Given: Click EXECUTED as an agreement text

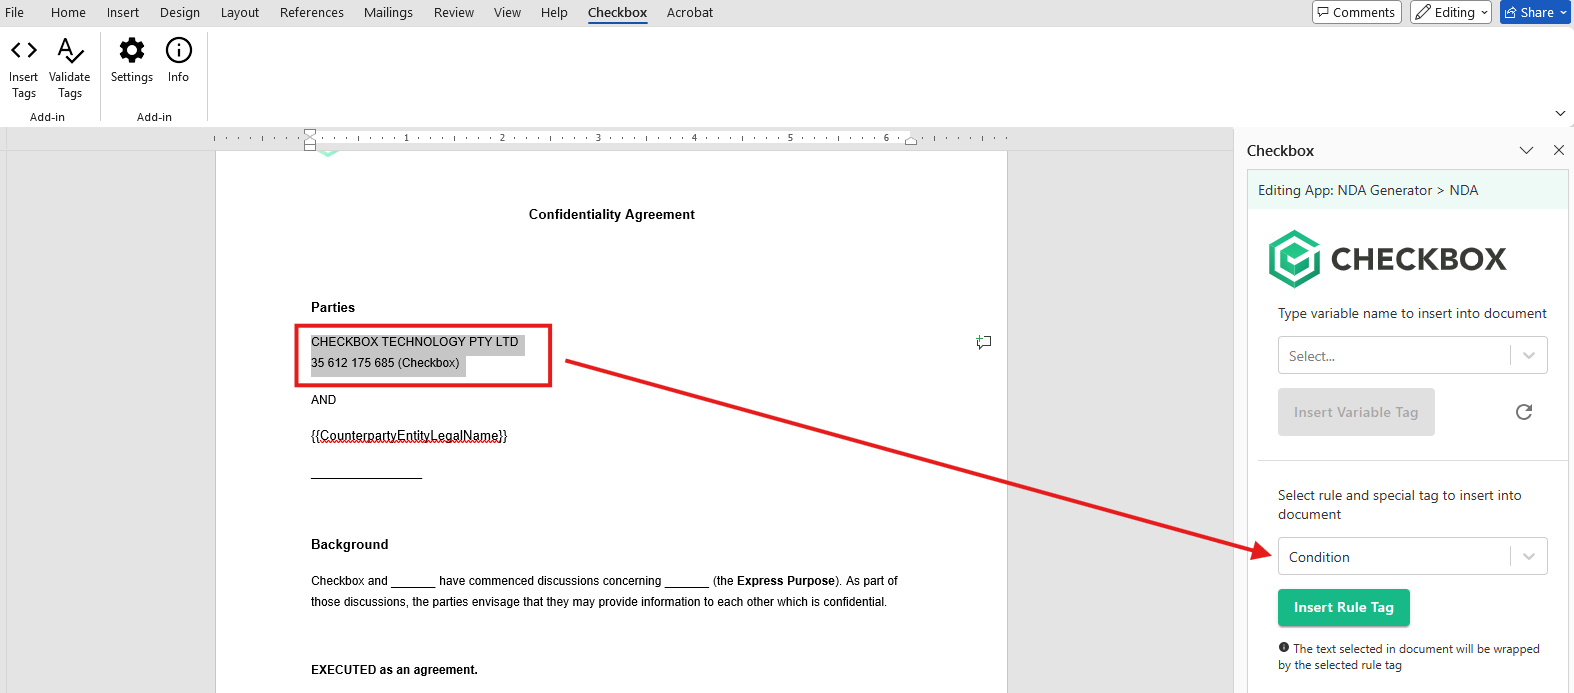Looking at the screenshot, I should [394, 669].
